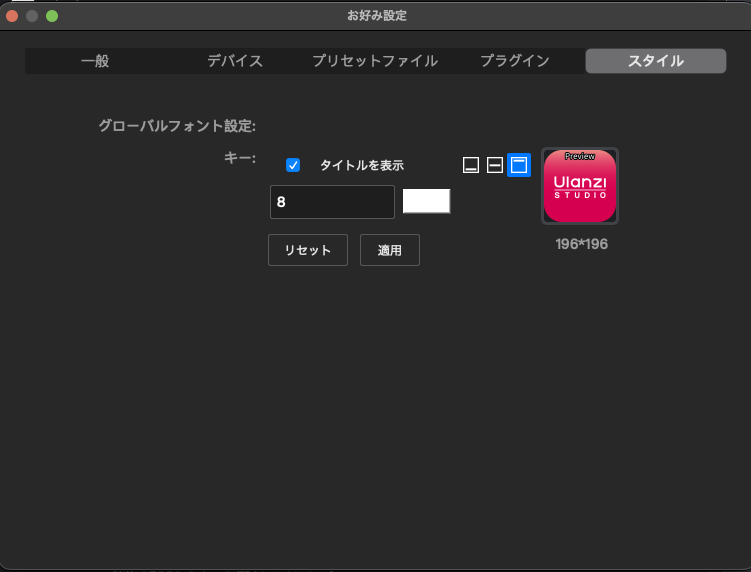Focus the font size field showing 8
The width and height of the screenshot is (751, 572).
click(332, 202)
